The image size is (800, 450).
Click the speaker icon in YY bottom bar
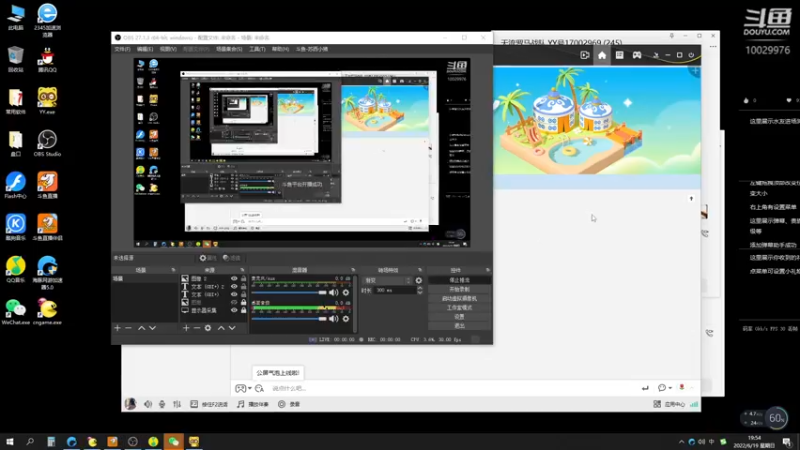click(147, 404)
